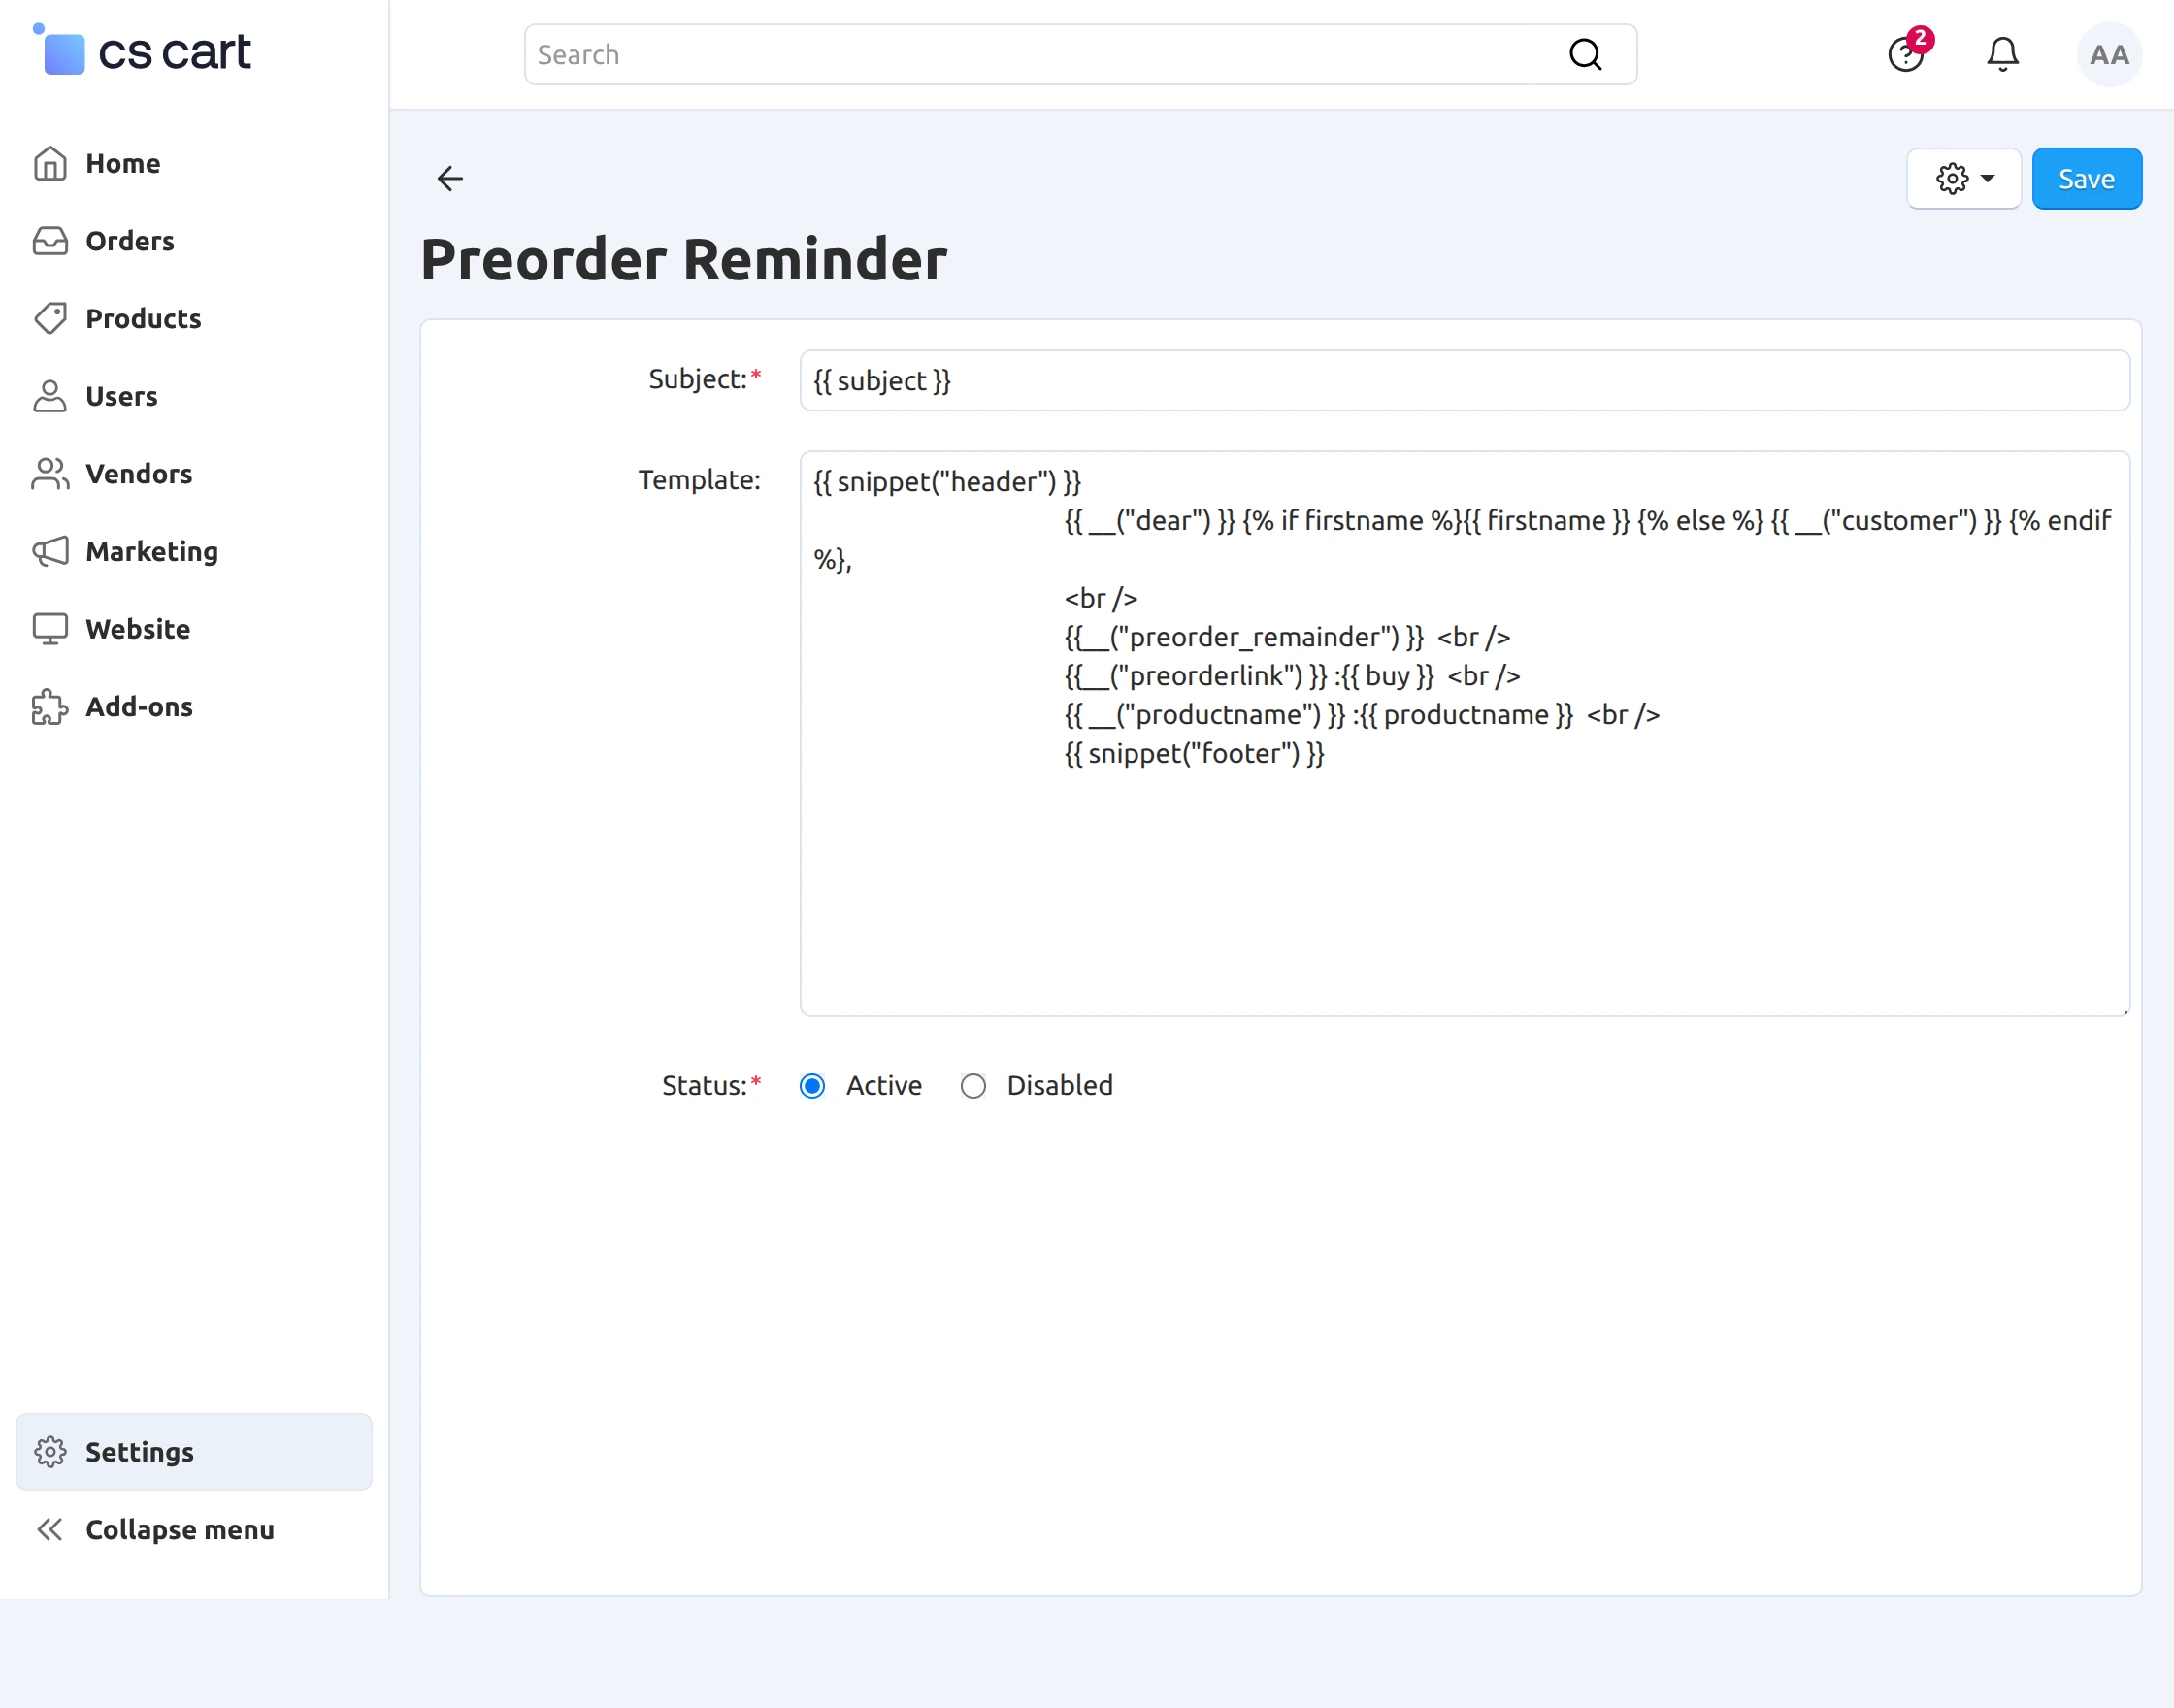Open the gear dropdown near Save
This screenshot has height=1708, width=2174.
click(x=1963, y=178)
